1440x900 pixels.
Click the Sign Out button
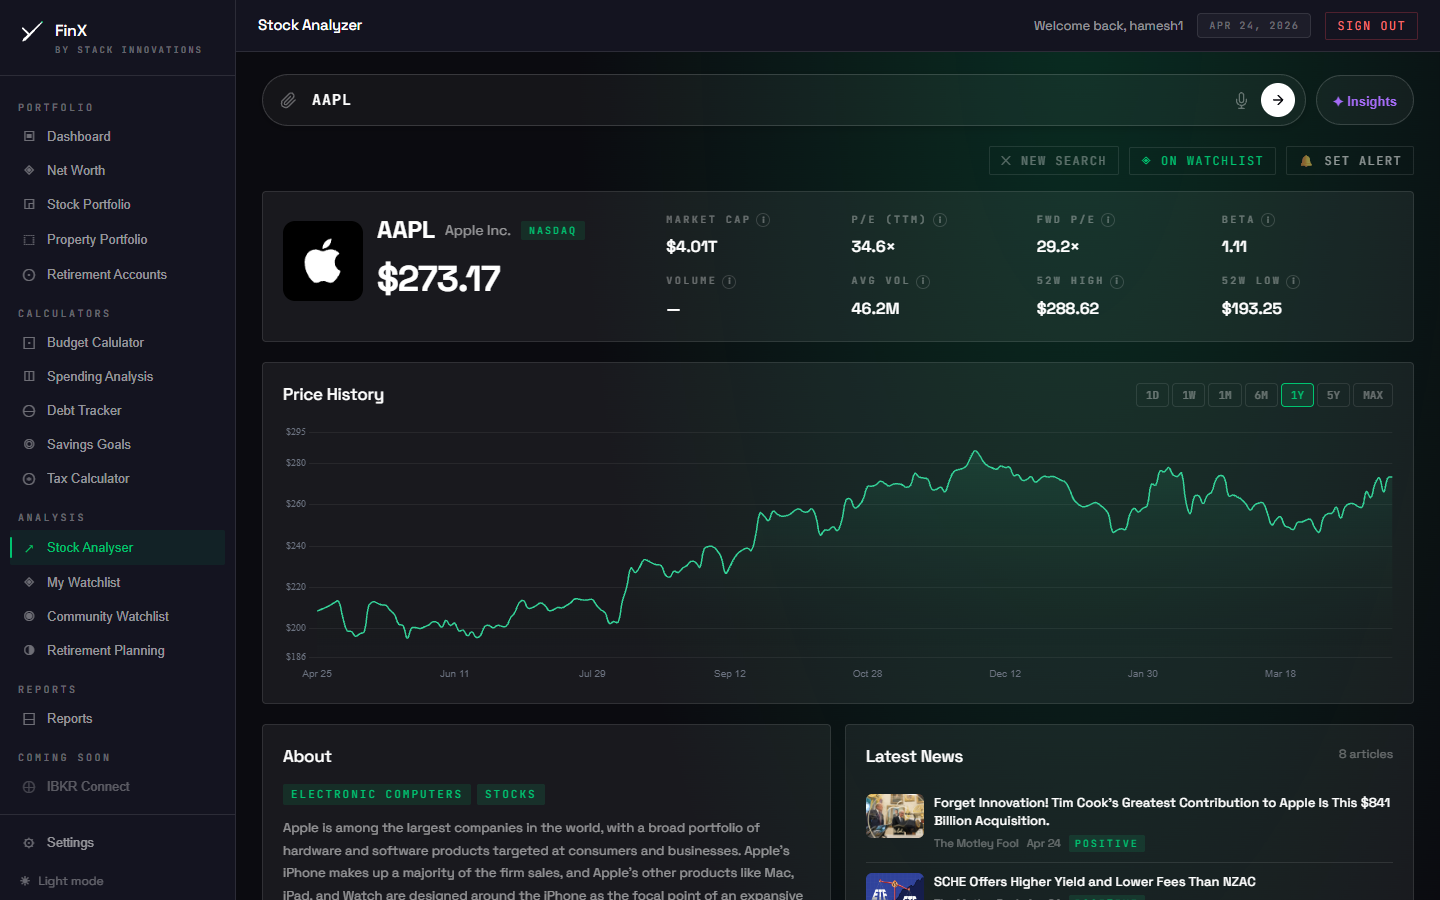point(1371,26)
